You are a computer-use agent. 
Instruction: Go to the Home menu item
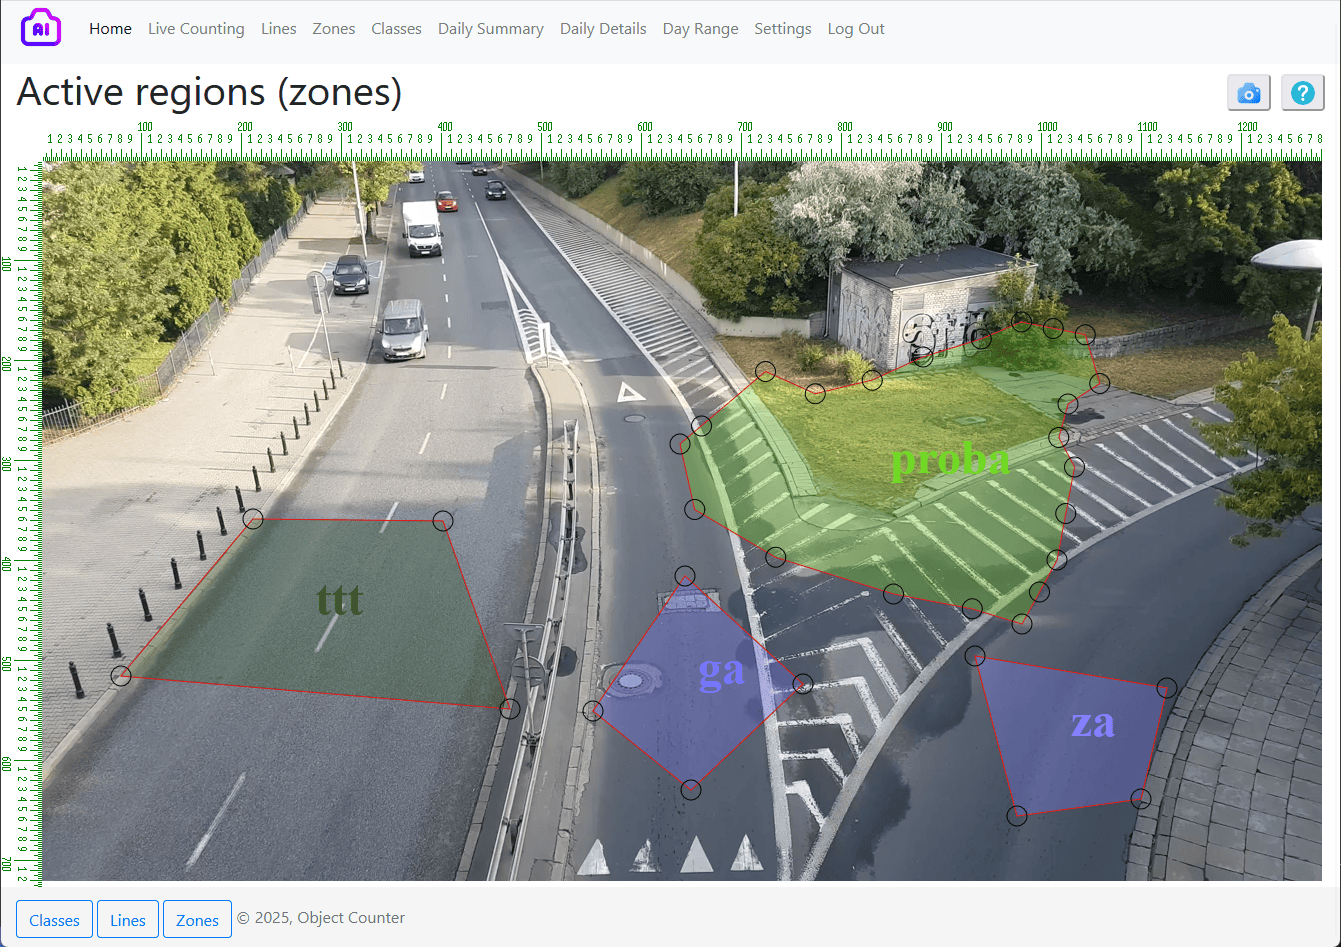point(110,29)
